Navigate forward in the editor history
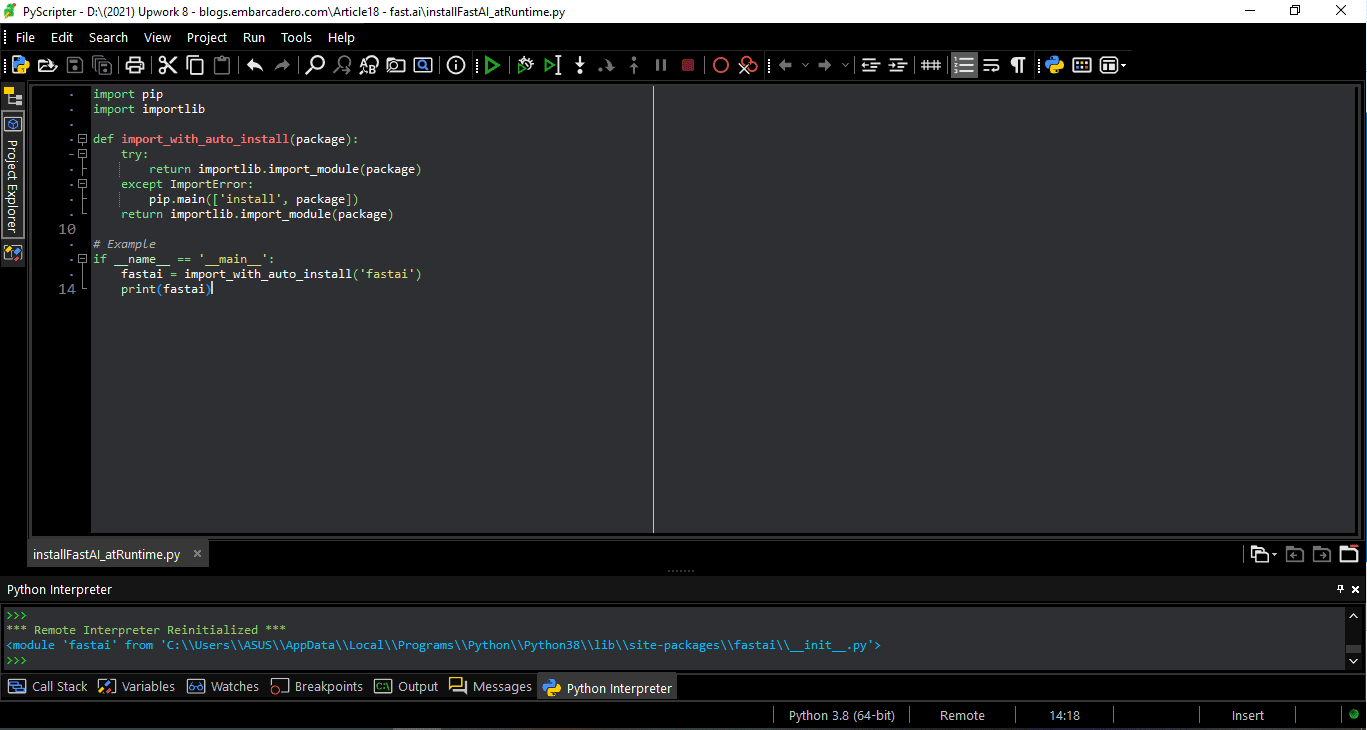Screen dimensions: 1367x730 (x=825, y=65)
